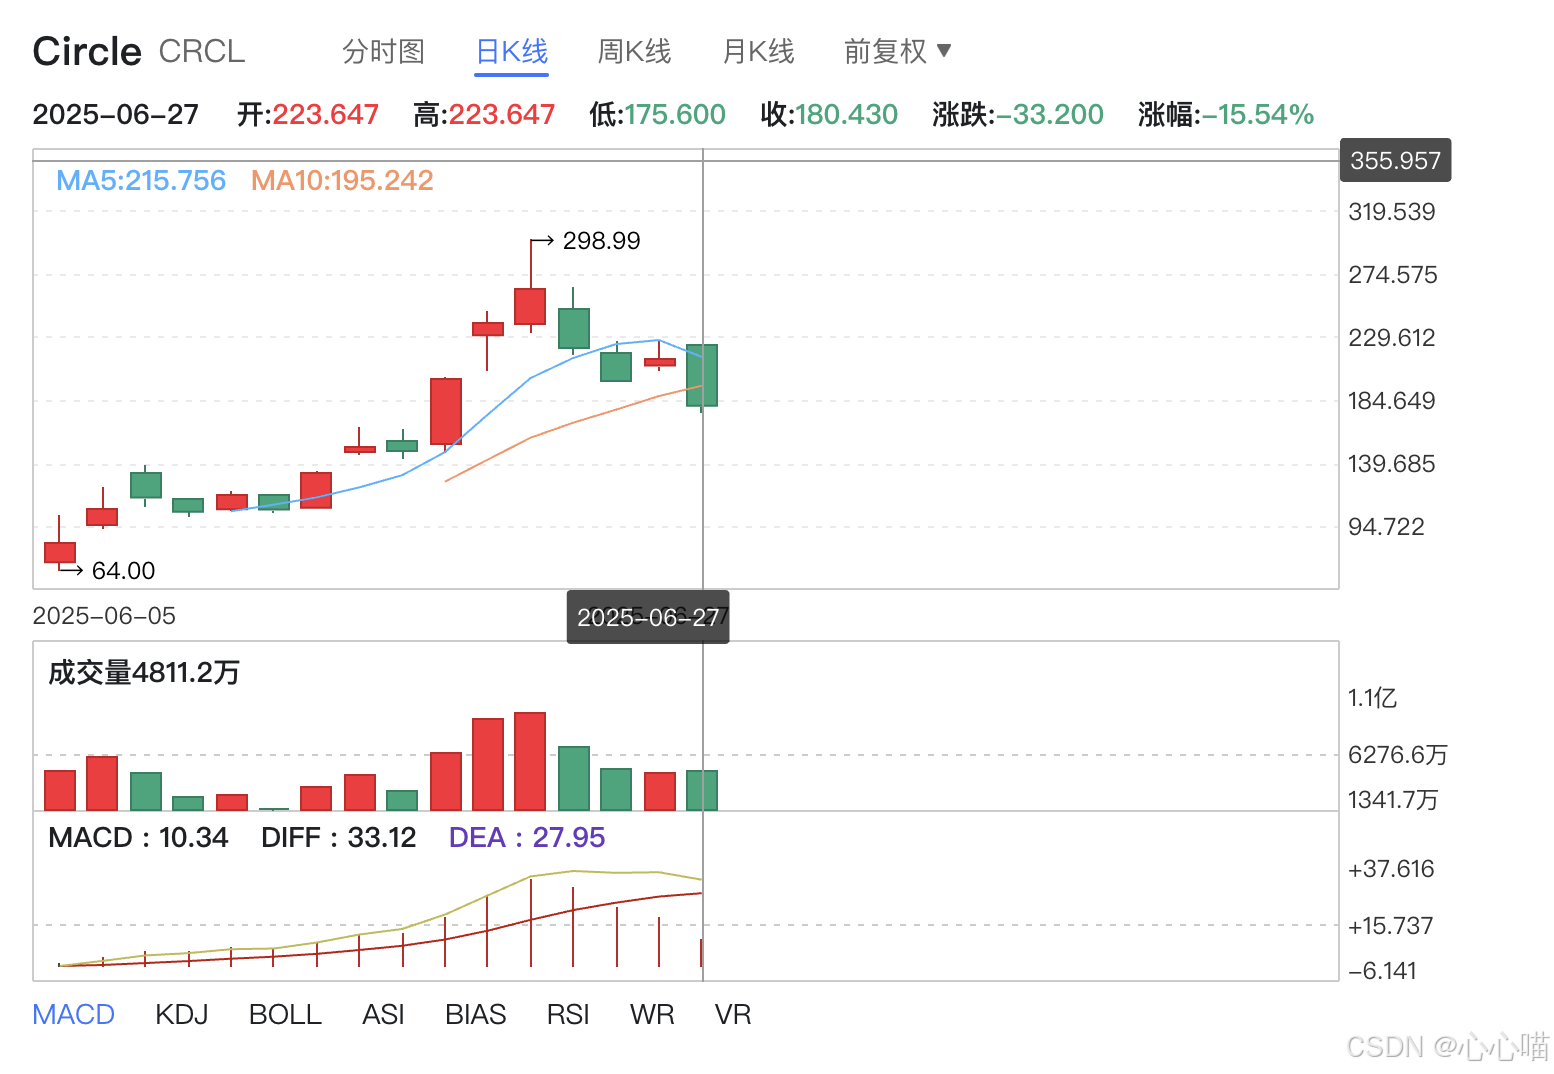The height and width of the screenshot is (1074, 1554).
Task: Click the 184.649 price axis label
Action: click(1391, 401)
